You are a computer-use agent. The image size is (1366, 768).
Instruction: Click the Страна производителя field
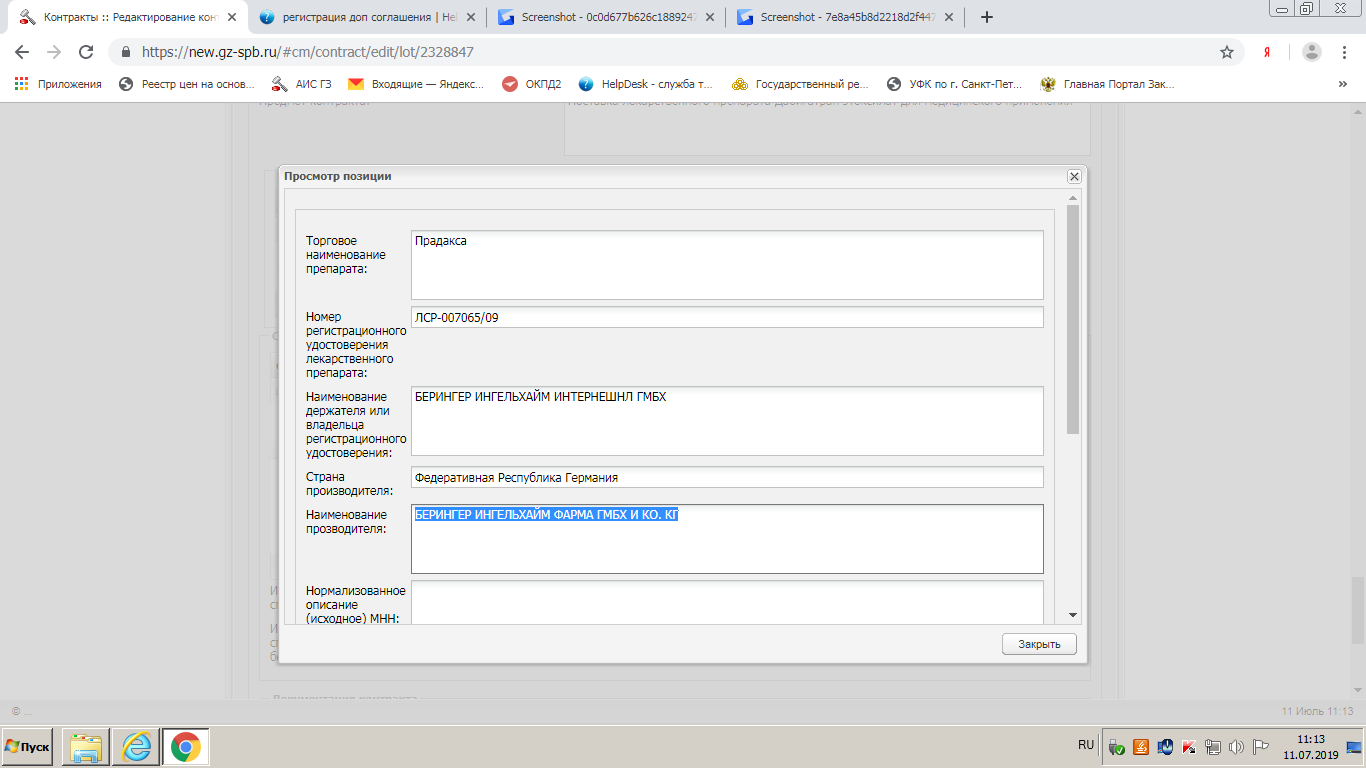click(727, 477)
